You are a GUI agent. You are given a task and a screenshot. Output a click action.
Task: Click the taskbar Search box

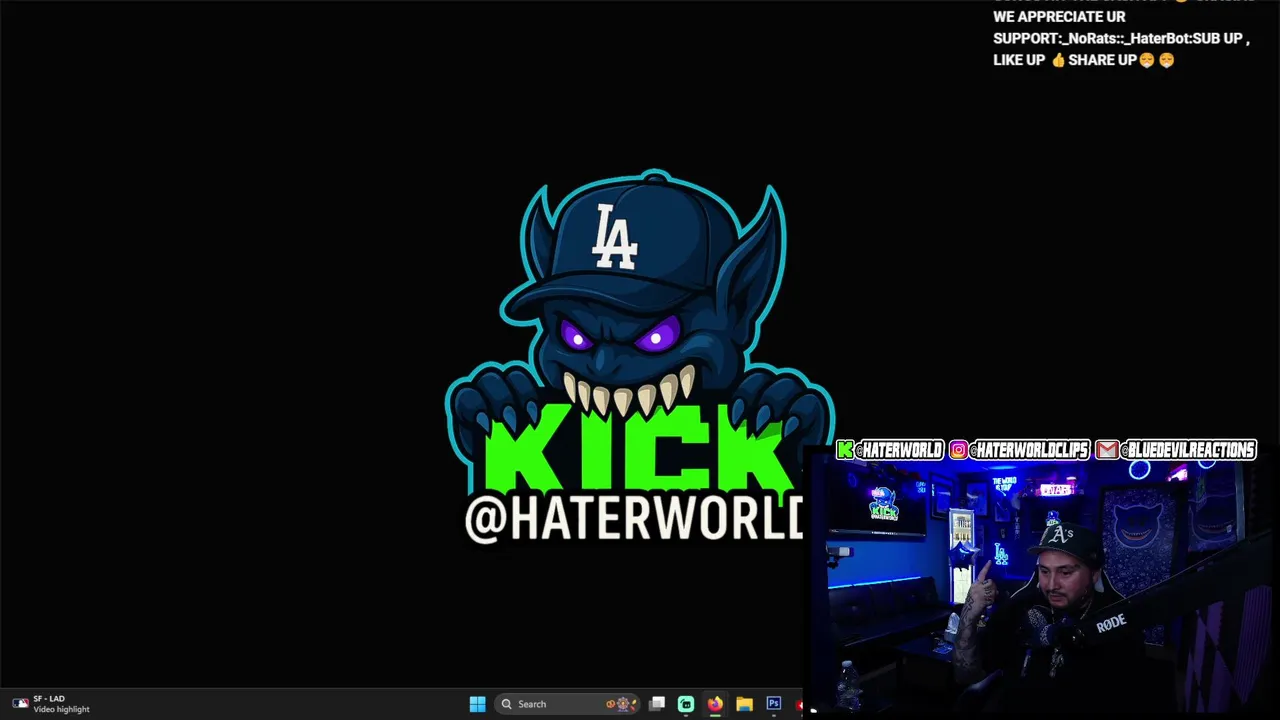(x=567, y=704)
